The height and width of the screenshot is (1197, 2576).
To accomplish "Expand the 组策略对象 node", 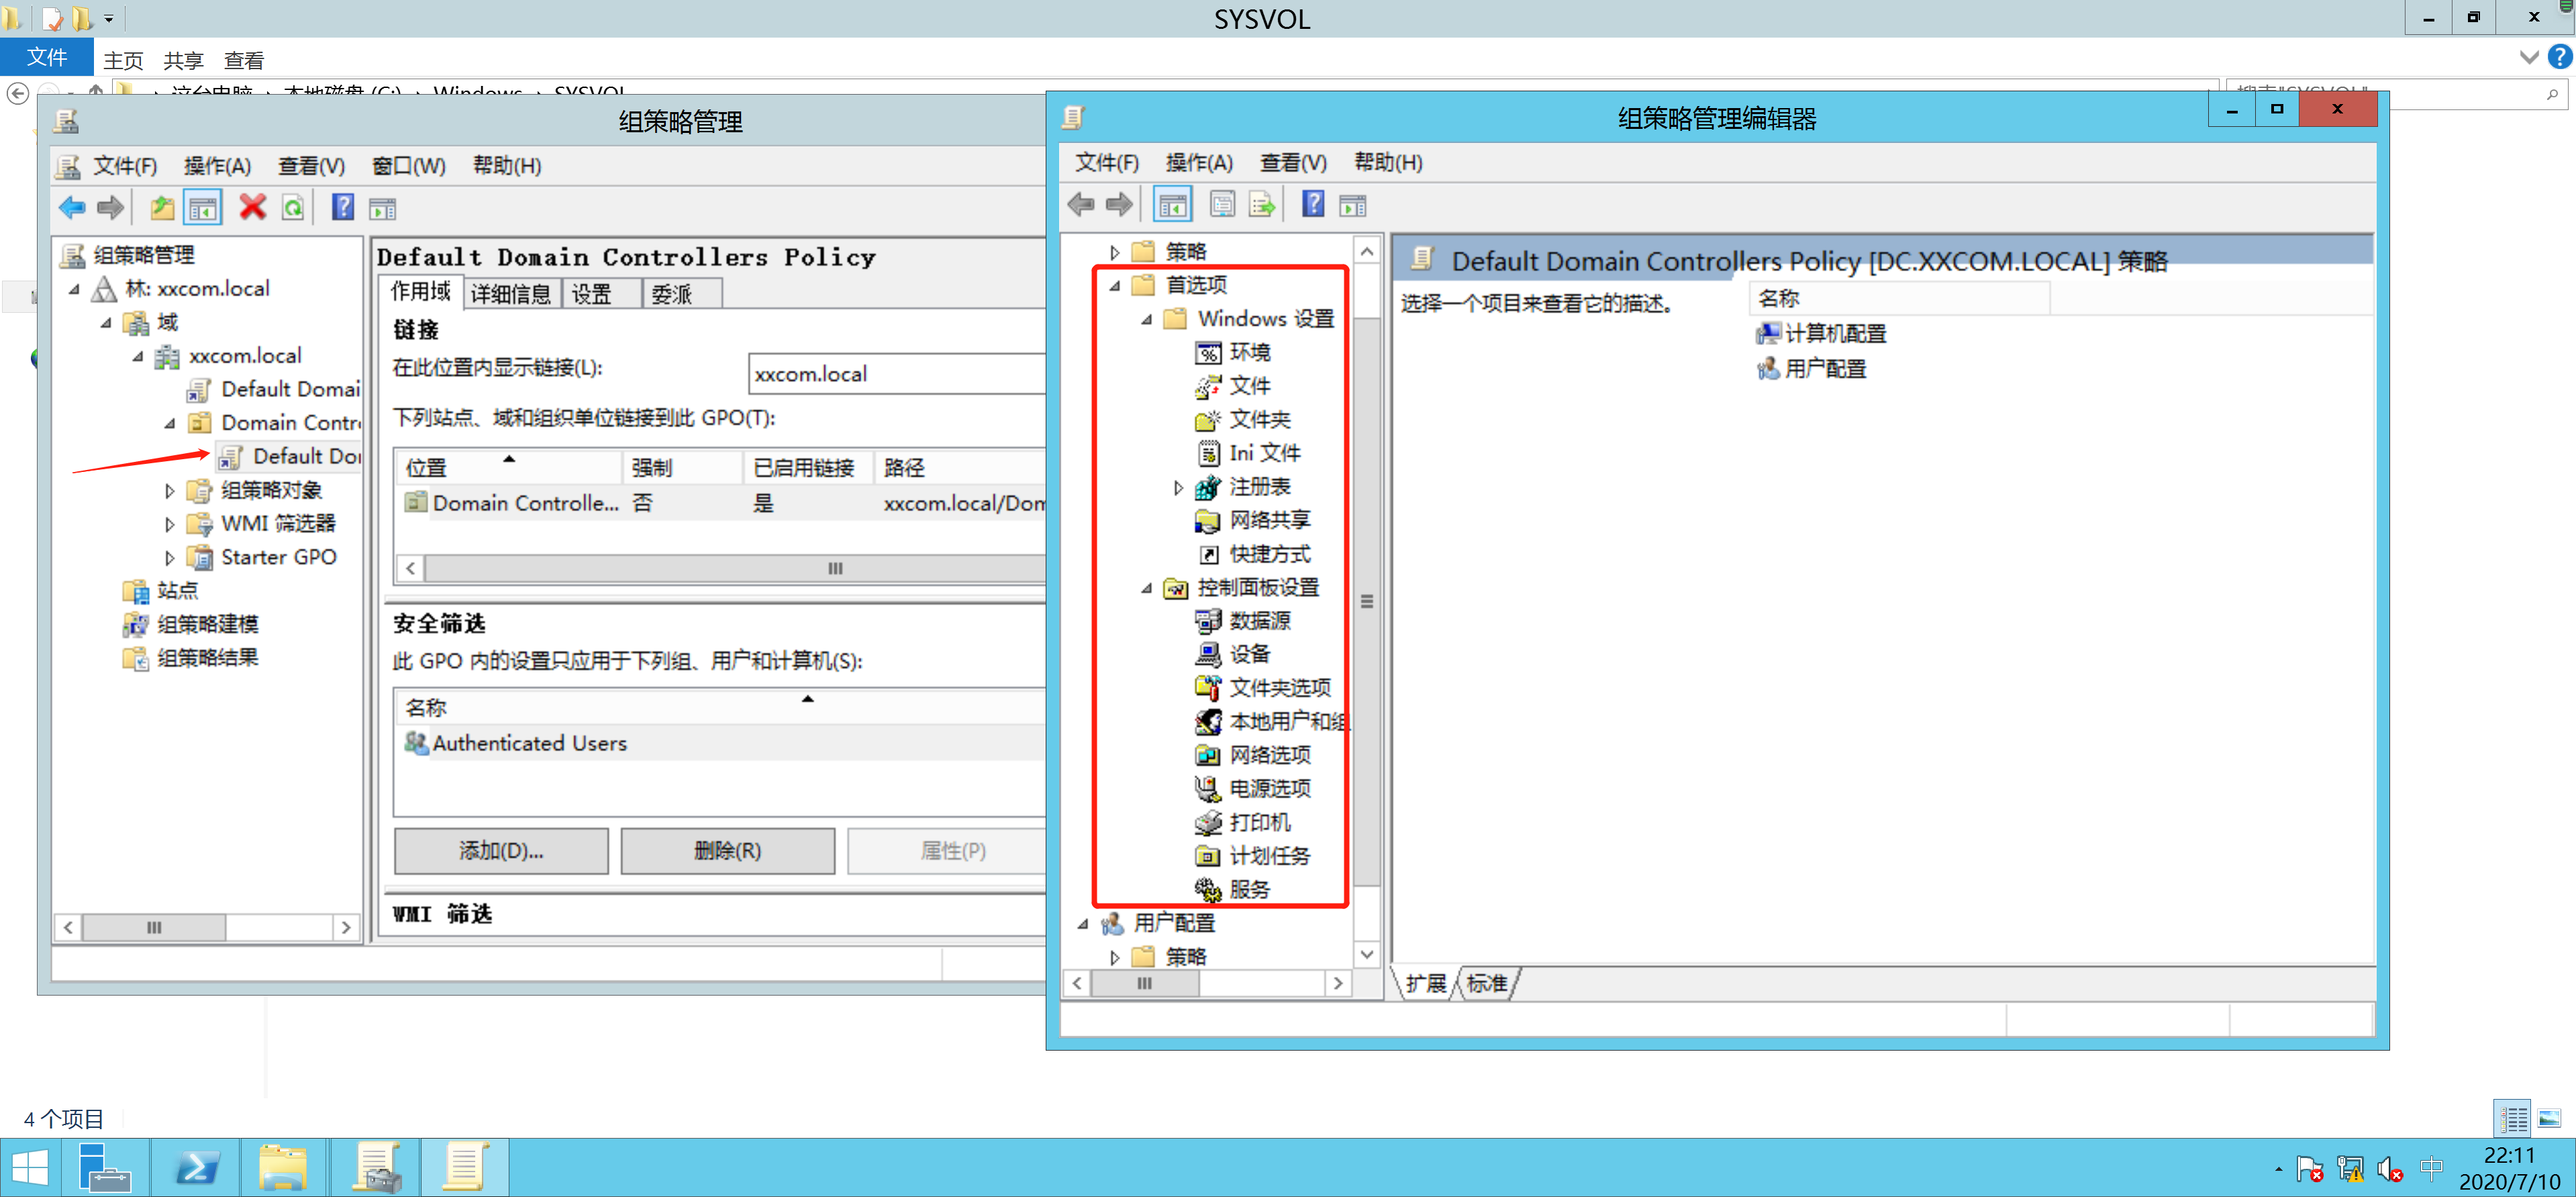I will (x=170, y=491).
